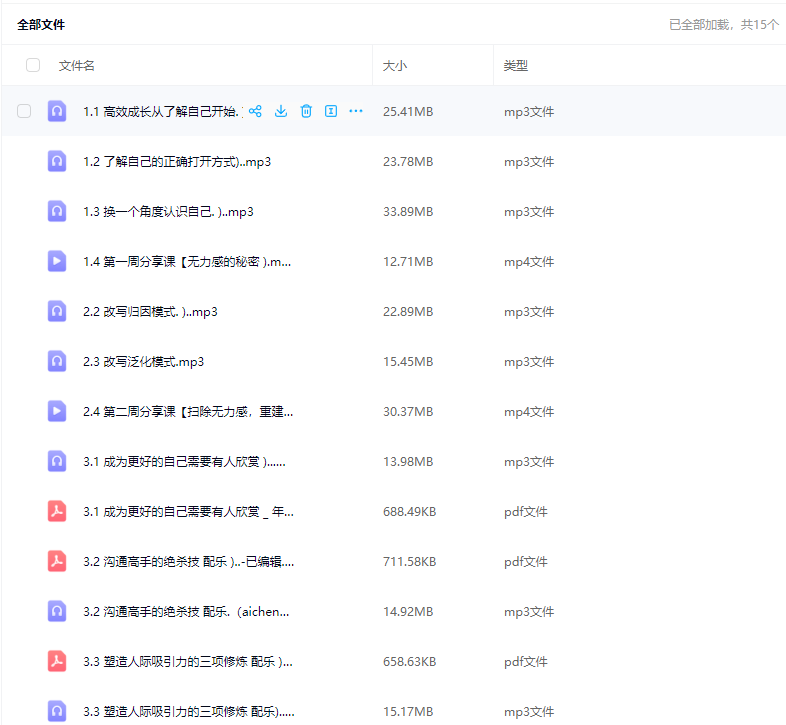786x725 pixels.
Task: Open file 2.3 改写泛化模式.mp3
Action: pos(143,361)
